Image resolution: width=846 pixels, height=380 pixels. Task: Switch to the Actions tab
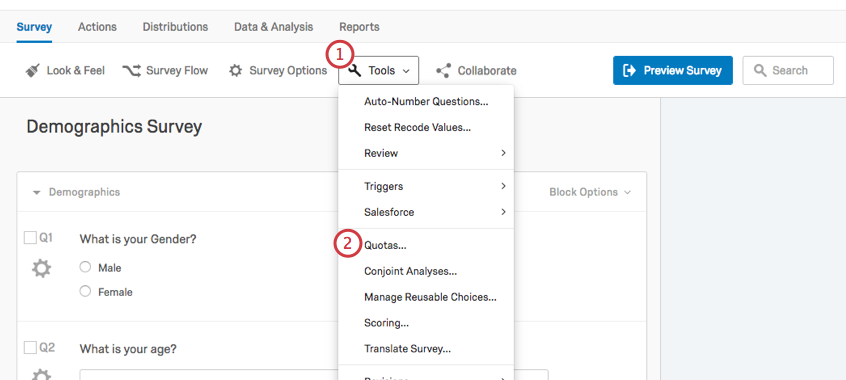[x=97, y=27]
